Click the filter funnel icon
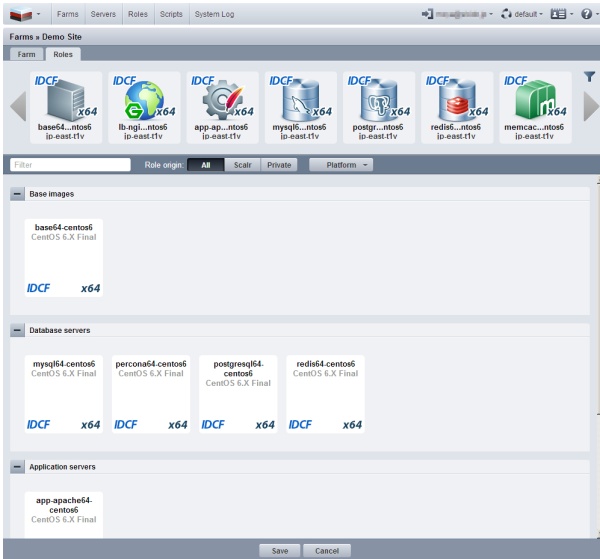 588,77
